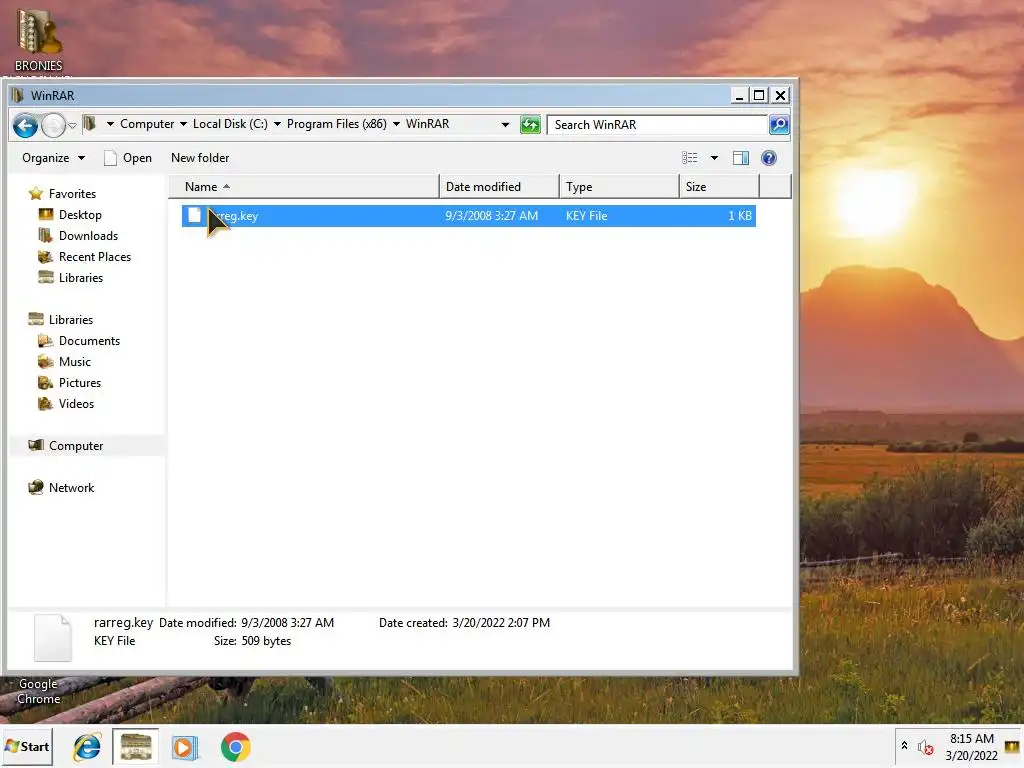Click the show desktop button at tray end
The image size is (1024, 768).
point(1012,746)
